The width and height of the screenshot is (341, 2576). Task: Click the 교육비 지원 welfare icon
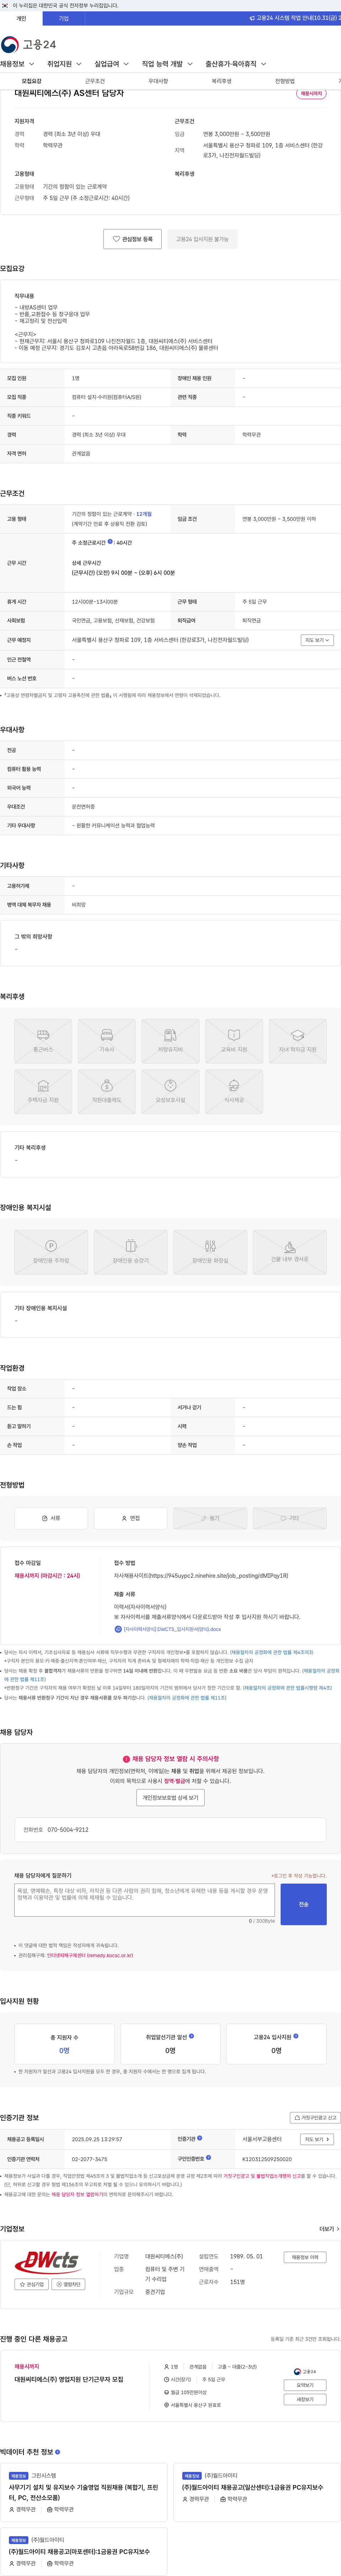pos(234,1041)
